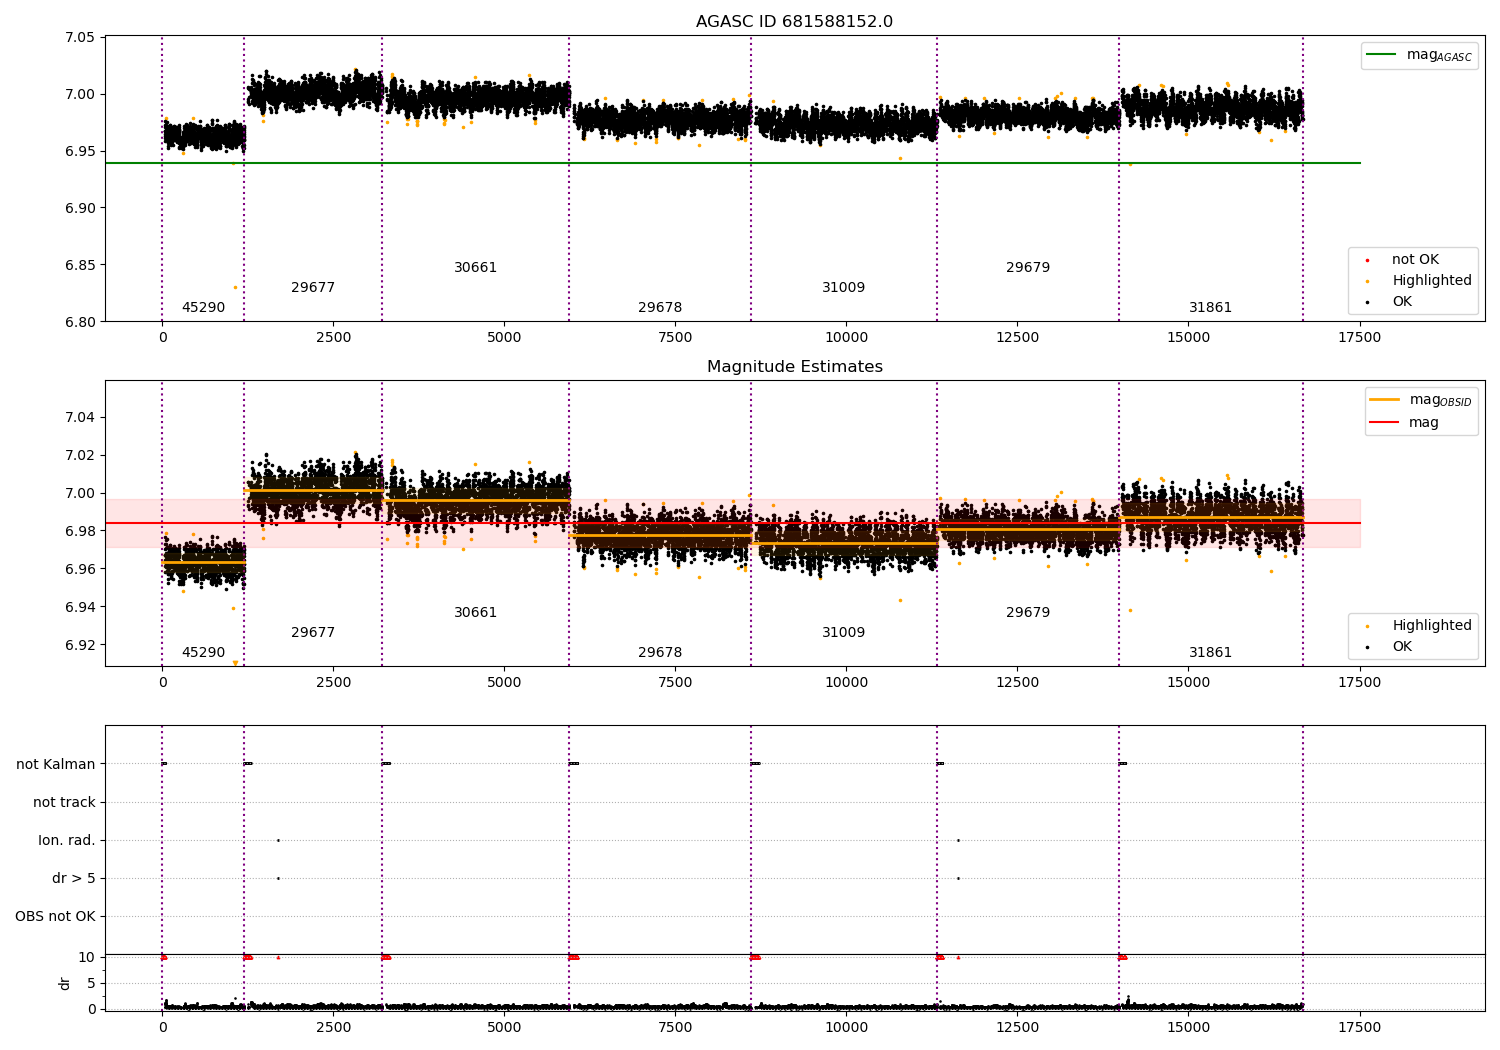
Task: Click the 30661 label in Magnitude Estimates plot
Action: (475, 613)
